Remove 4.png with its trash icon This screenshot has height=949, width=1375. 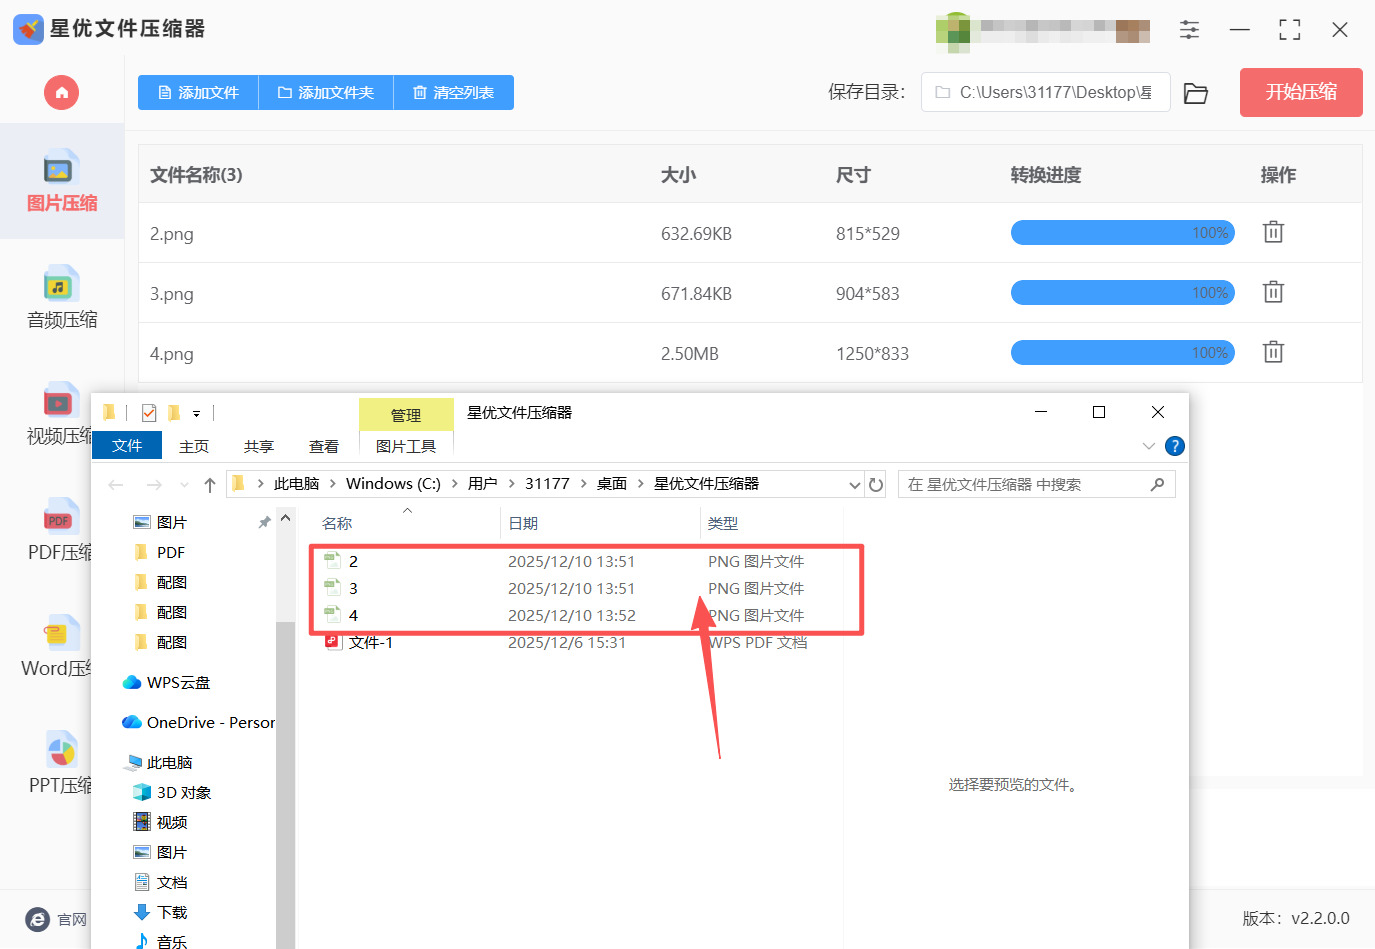[x=1272, y=353]
